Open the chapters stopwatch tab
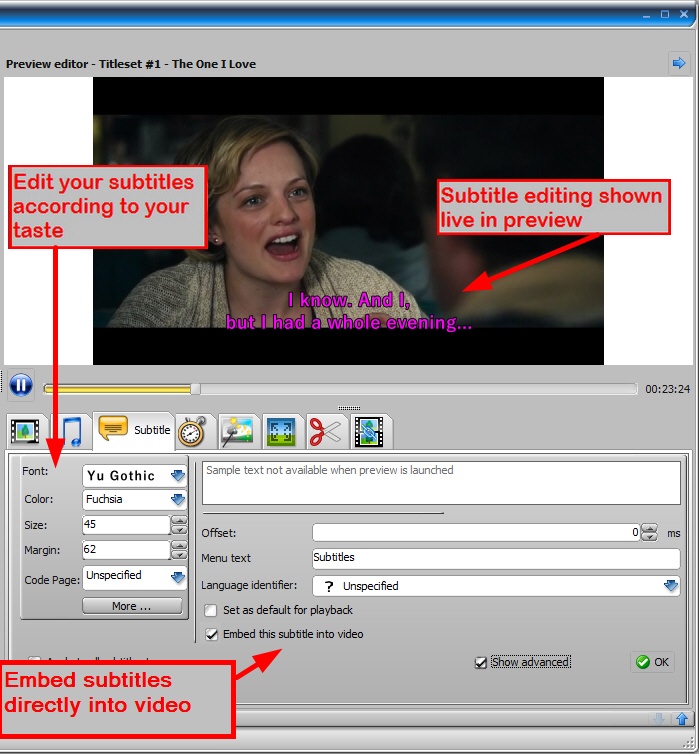Image resolution: width=699 pixels, height=754 pixels. tap(192, 431)
